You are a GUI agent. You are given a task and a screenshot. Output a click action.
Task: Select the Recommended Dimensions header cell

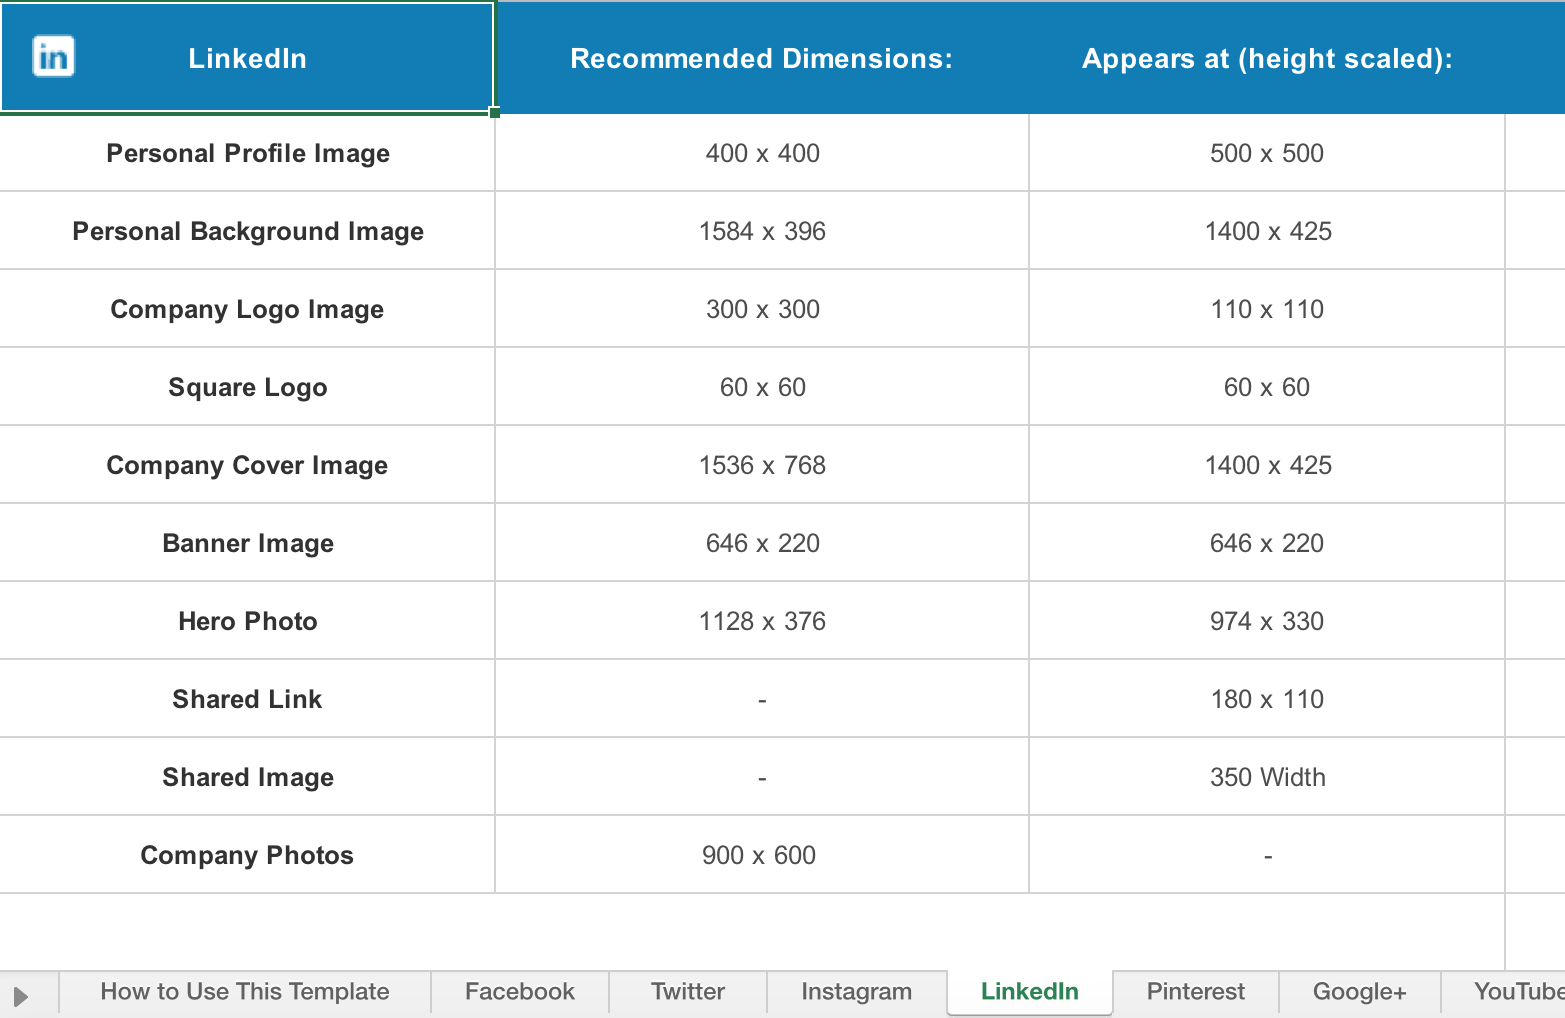point(762,58)
